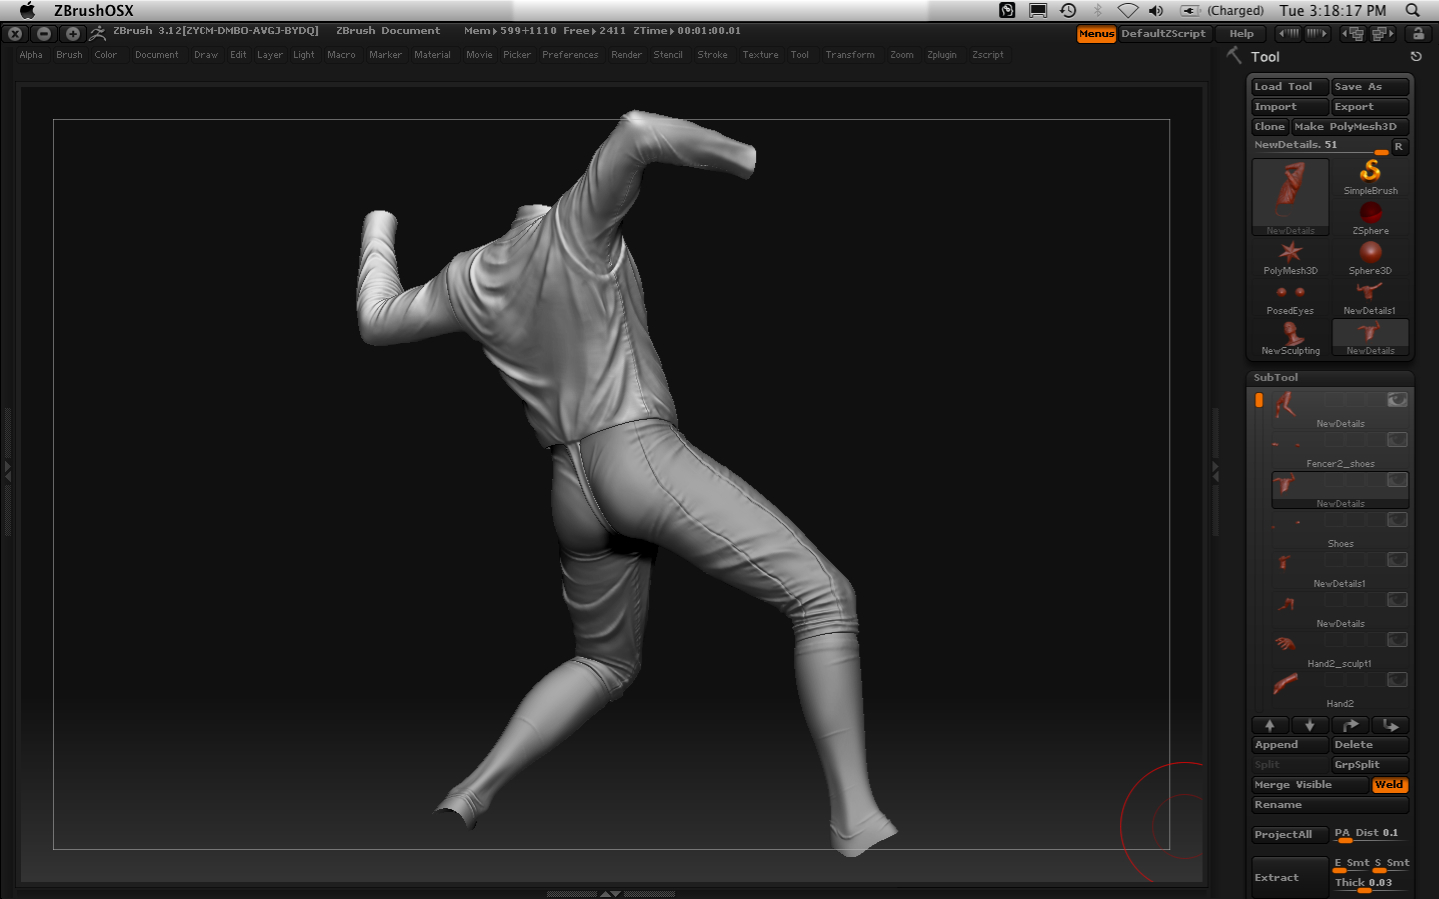Toggle visibility of the Shoes subtool
Viewport: 1439px width, 899px height.
tap(1397, 520)
